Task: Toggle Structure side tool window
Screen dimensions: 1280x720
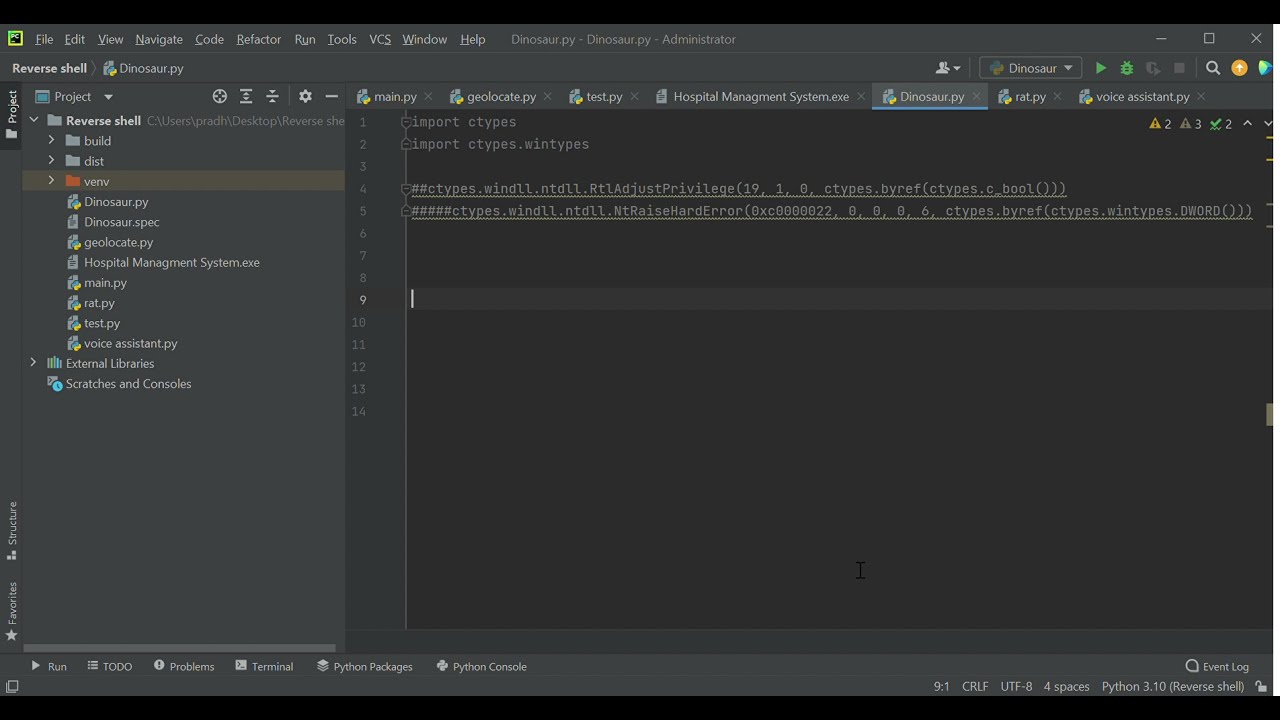Action: [x=12, y=531]
